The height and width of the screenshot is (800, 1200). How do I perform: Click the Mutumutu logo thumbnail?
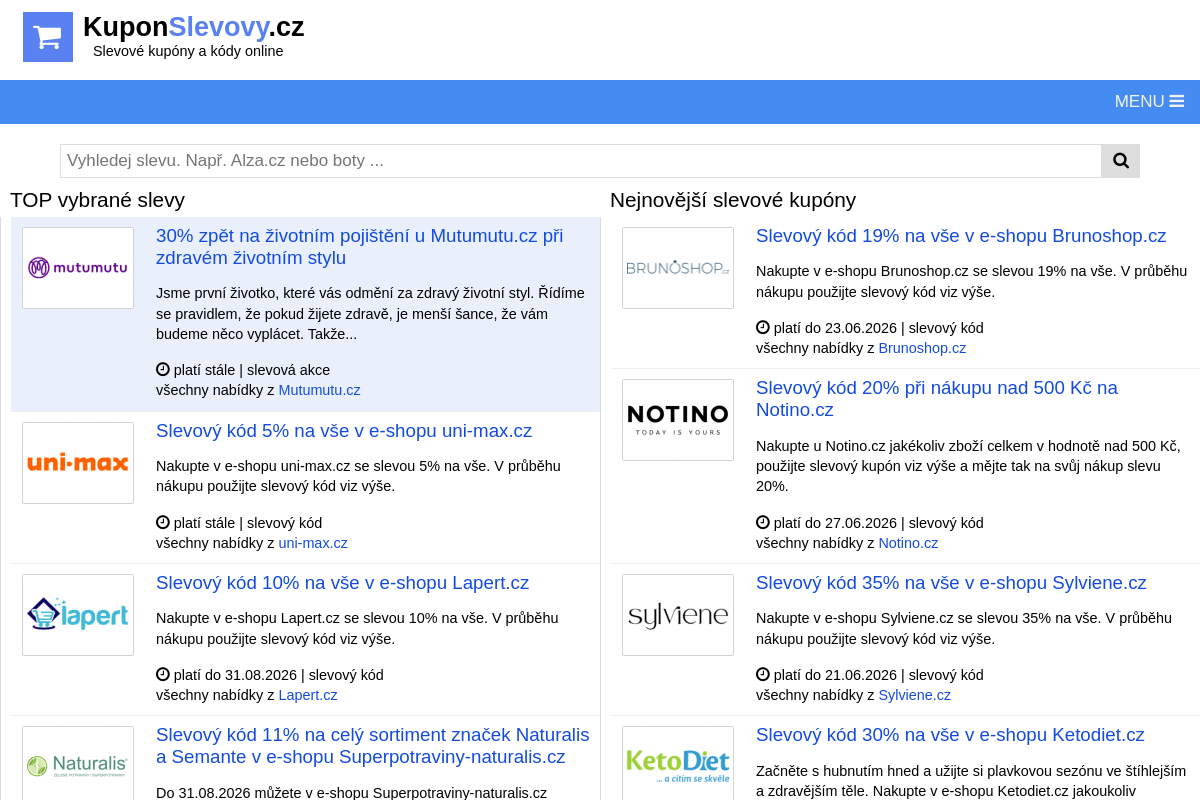coord(78,268)
